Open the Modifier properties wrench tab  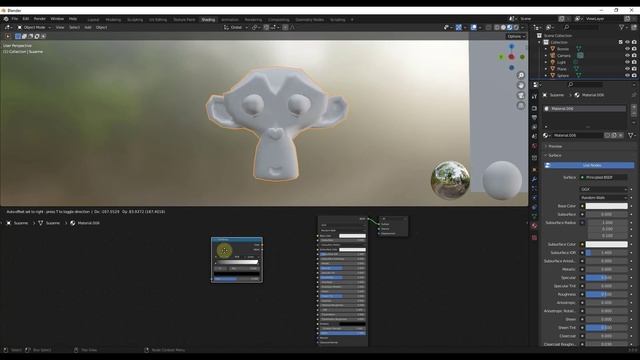click(534, 179)
